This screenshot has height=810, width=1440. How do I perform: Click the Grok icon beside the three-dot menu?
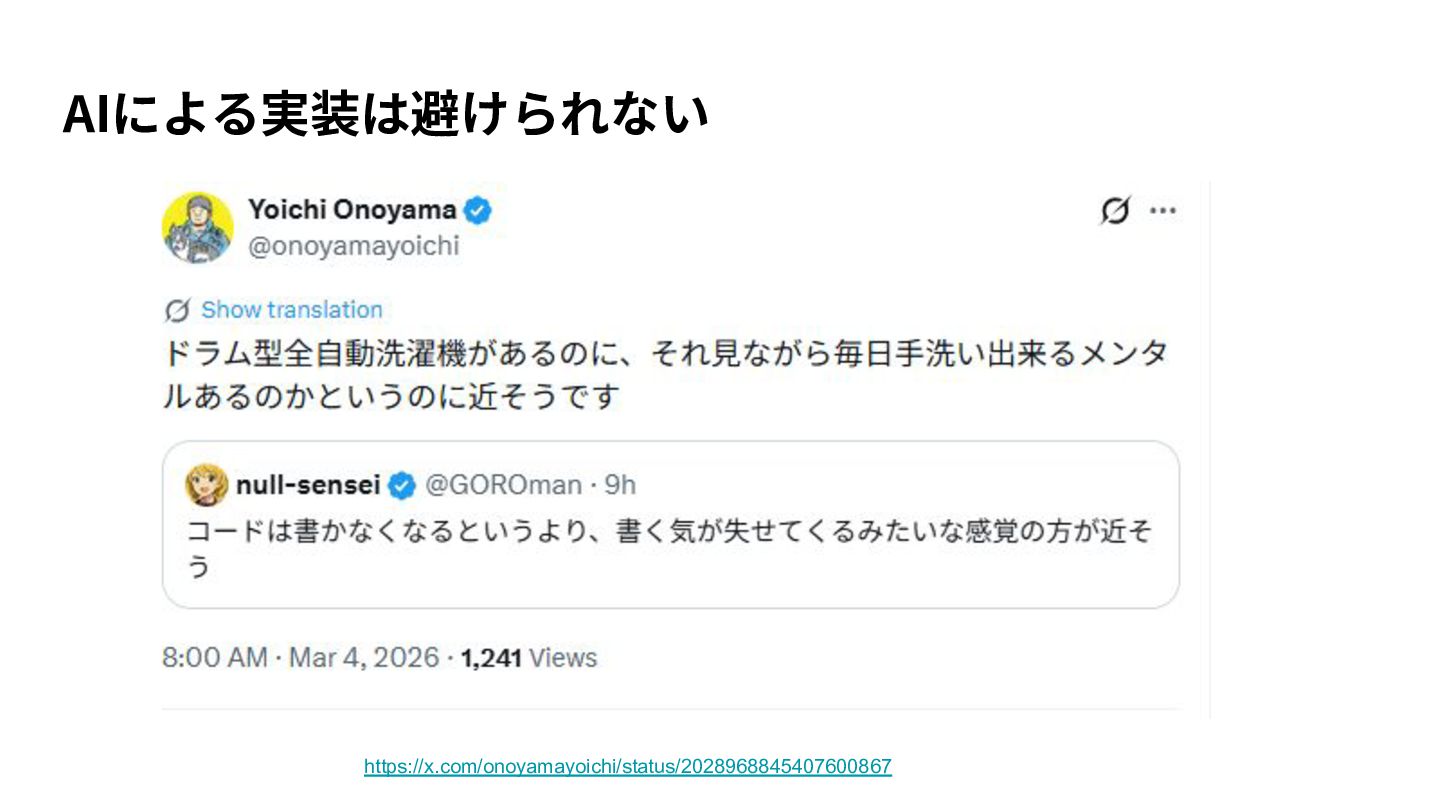[1114, 211]
